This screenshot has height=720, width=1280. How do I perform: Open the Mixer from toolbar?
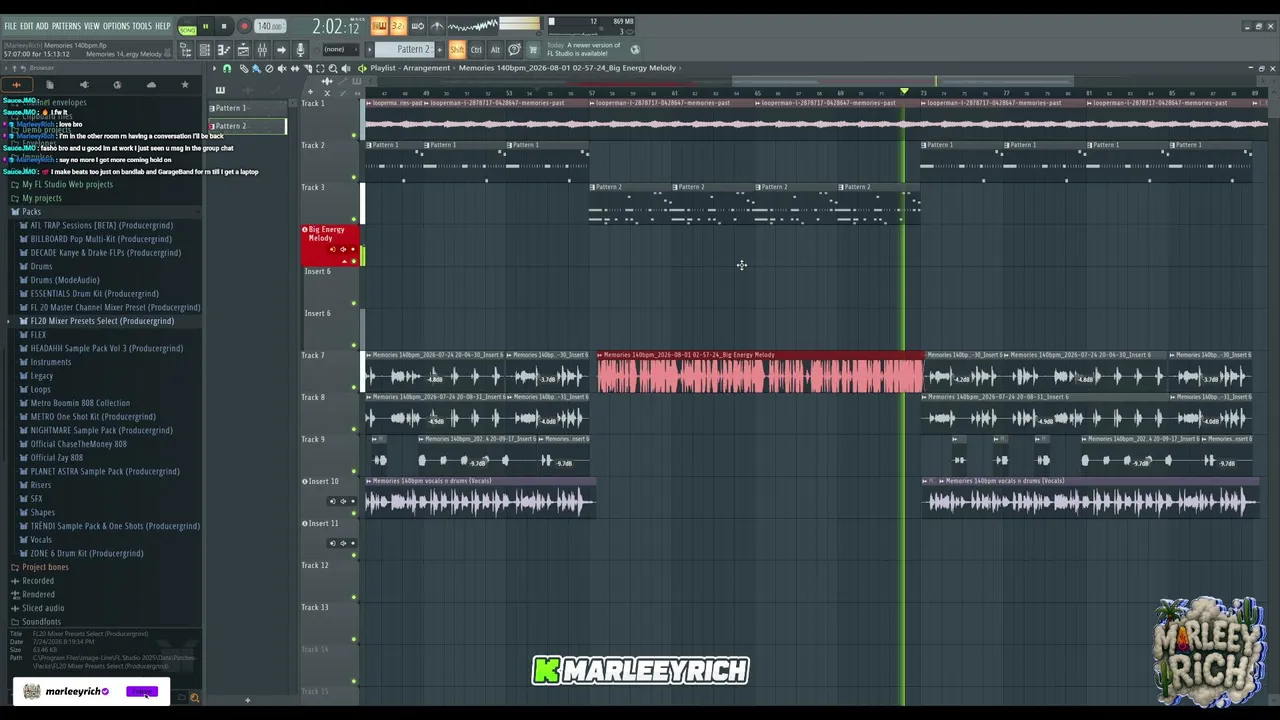coord(262,50)
